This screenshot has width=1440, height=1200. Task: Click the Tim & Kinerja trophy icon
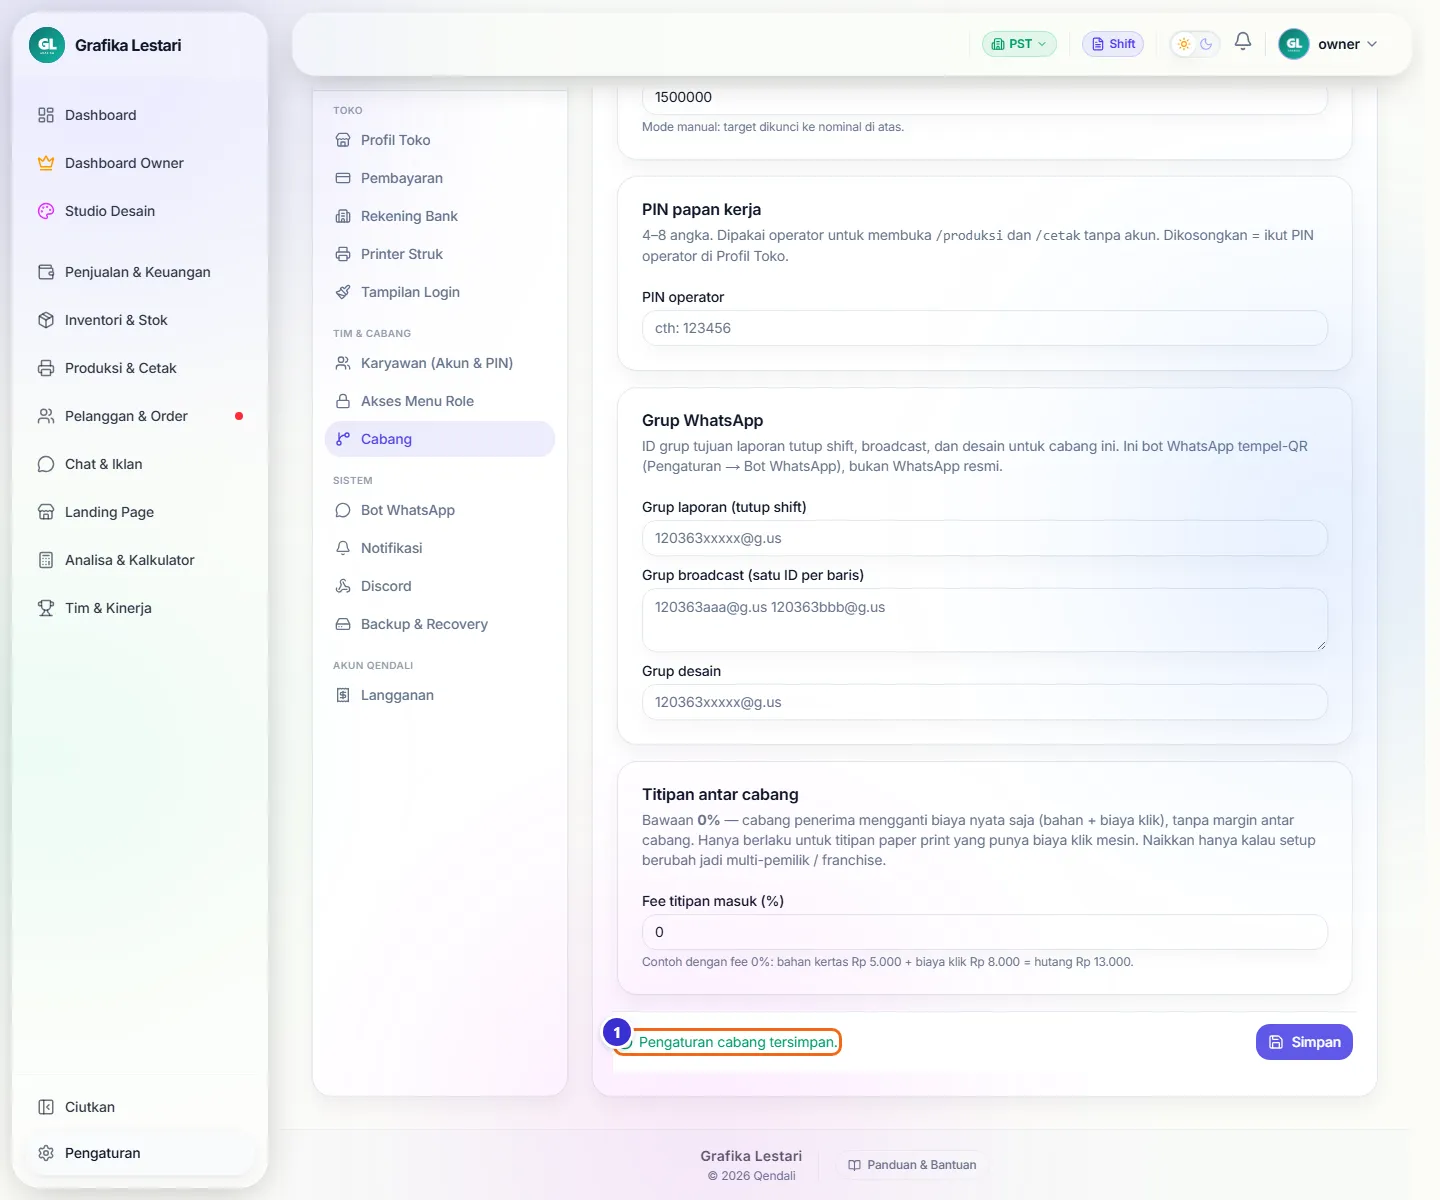46,608
